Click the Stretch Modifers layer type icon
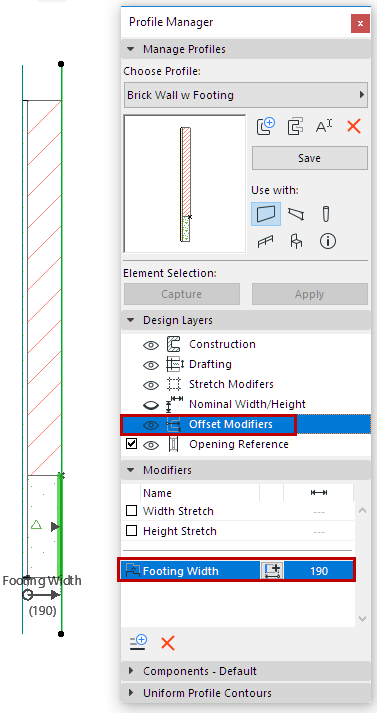Viewport: 377px width, 713px height. point(174,384)
